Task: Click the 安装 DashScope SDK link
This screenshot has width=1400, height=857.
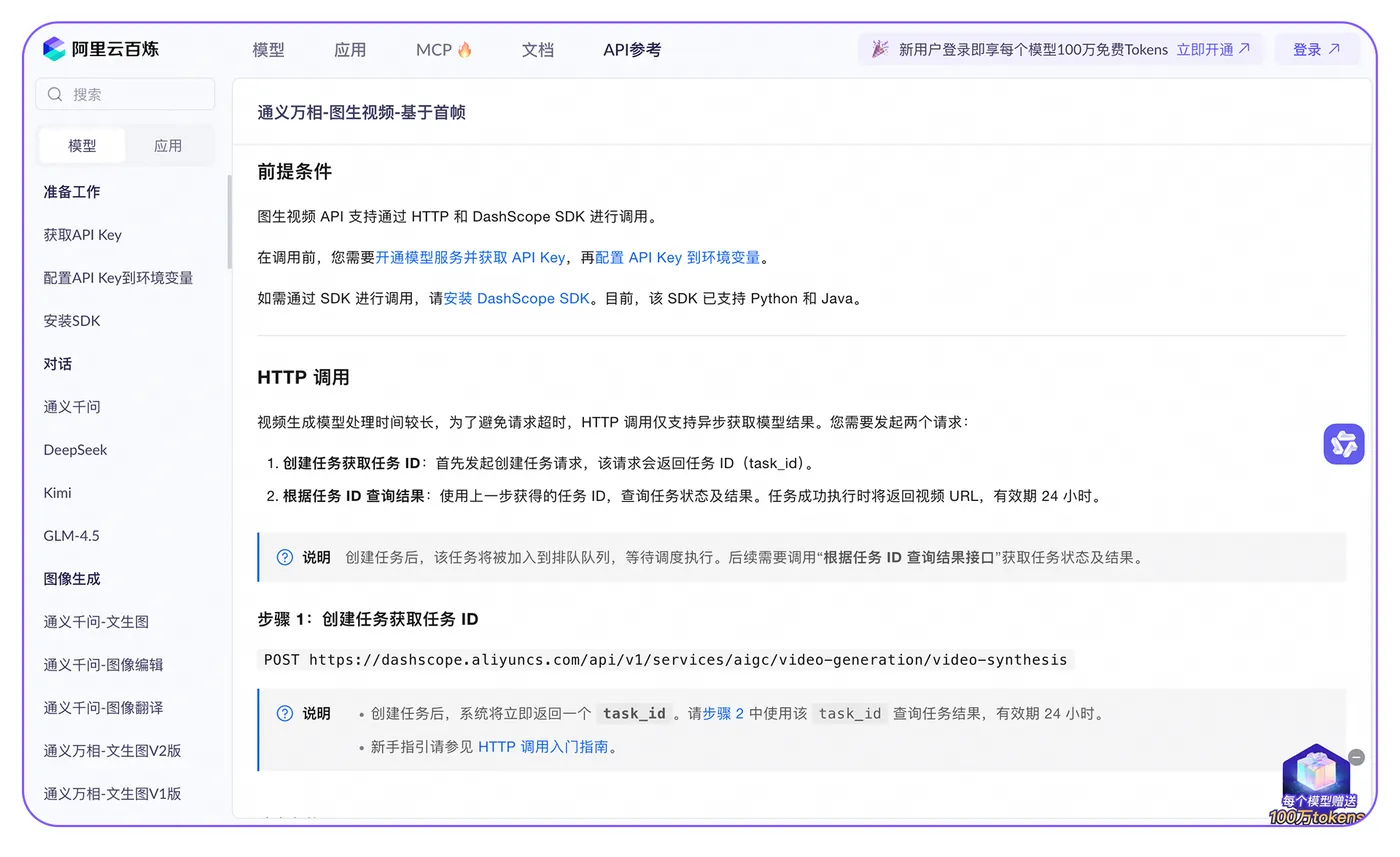Action: click(x=516, y=298)
